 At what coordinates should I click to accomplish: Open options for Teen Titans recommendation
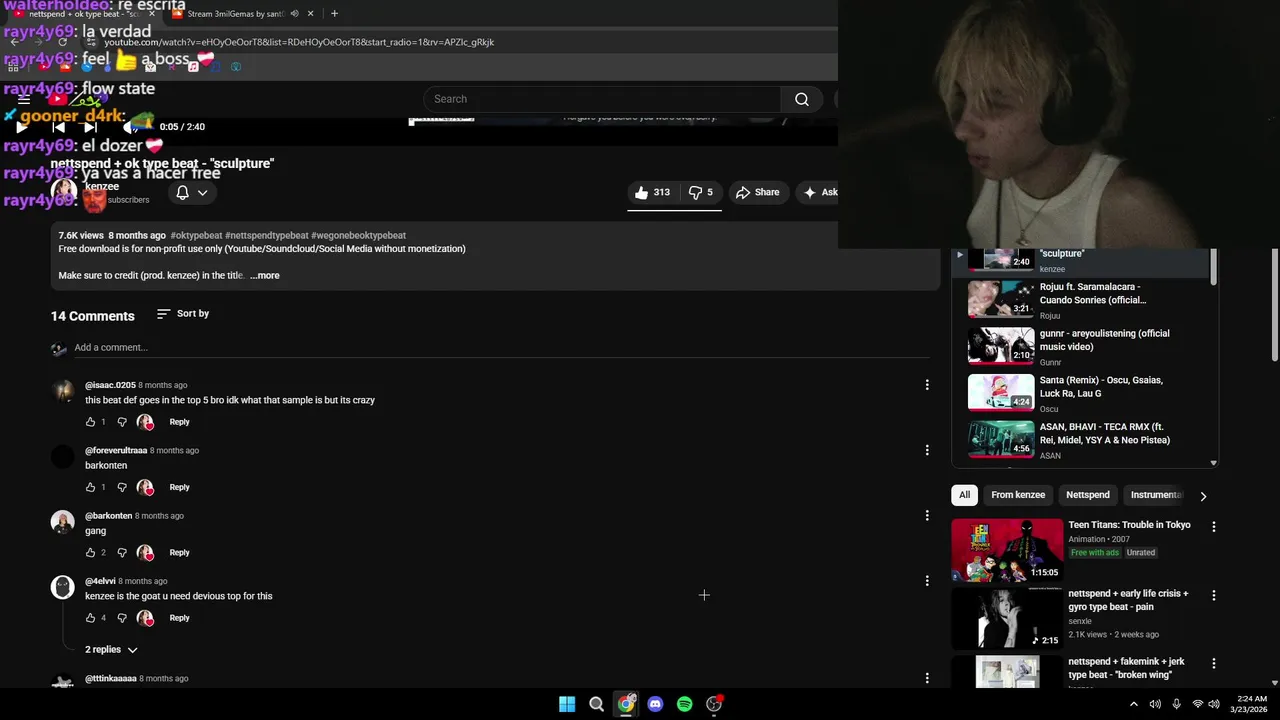click(1214, 527)
